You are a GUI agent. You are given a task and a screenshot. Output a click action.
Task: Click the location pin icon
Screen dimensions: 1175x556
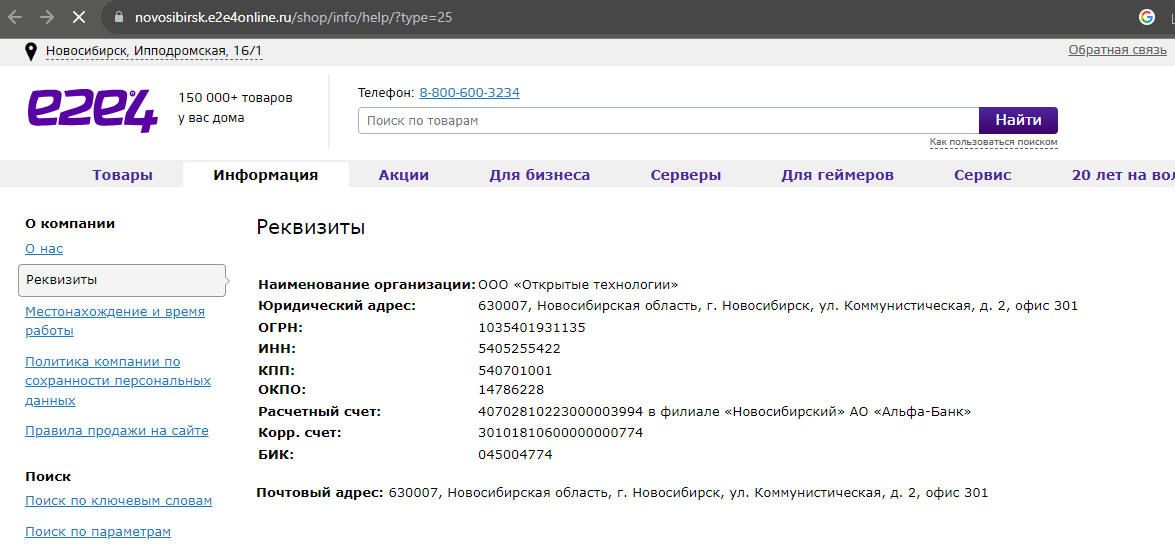click(x=31, y=51)
